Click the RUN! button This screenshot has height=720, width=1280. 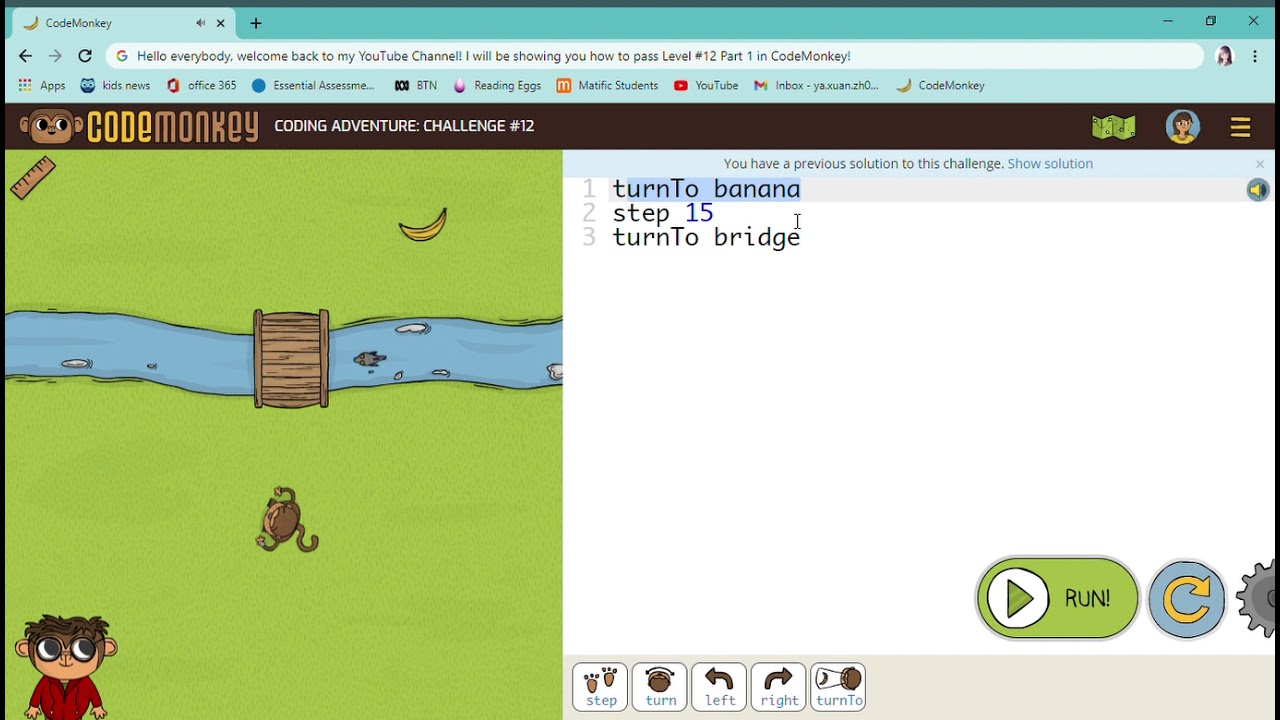[x=1057, y=598]
